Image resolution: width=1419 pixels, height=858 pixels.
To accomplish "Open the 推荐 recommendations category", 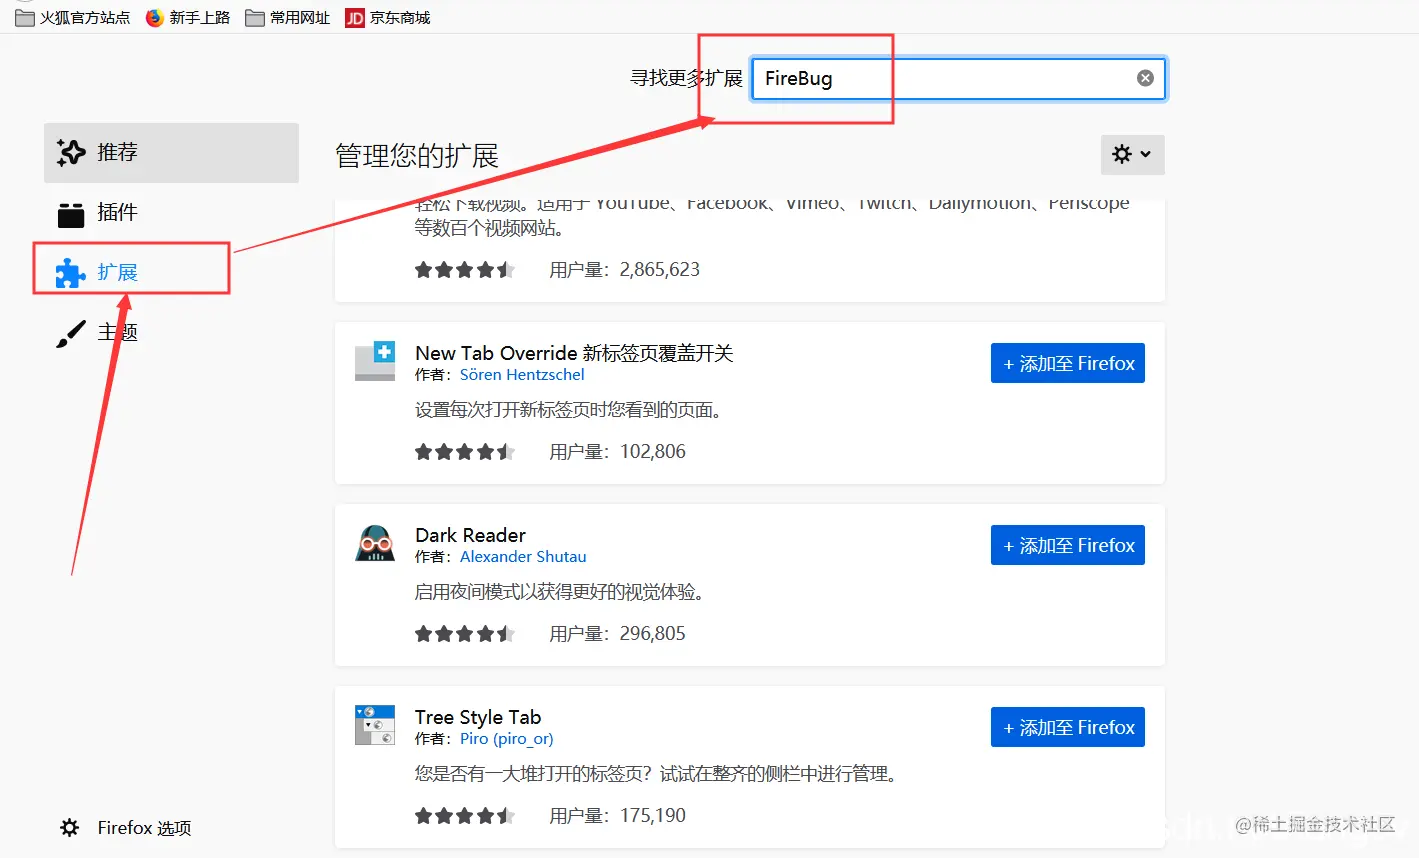I will [x=171, y=152].
